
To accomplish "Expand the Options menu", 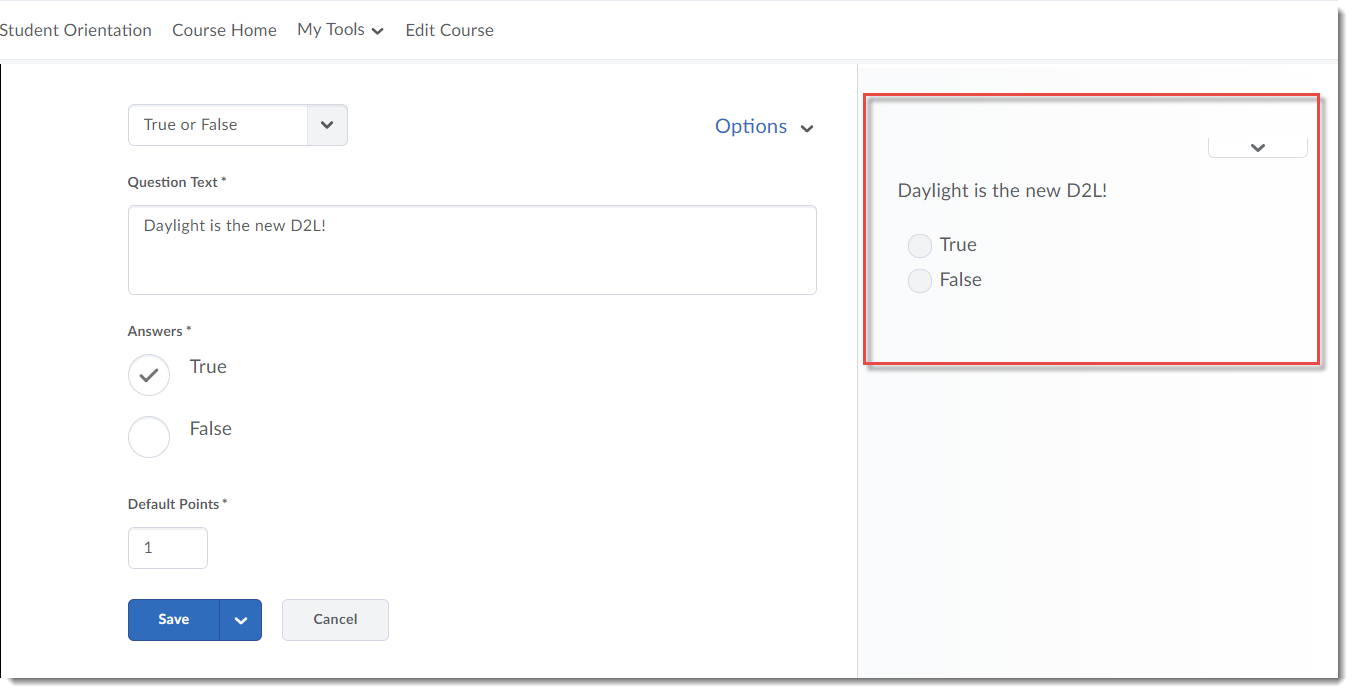I will pos(764,127).
